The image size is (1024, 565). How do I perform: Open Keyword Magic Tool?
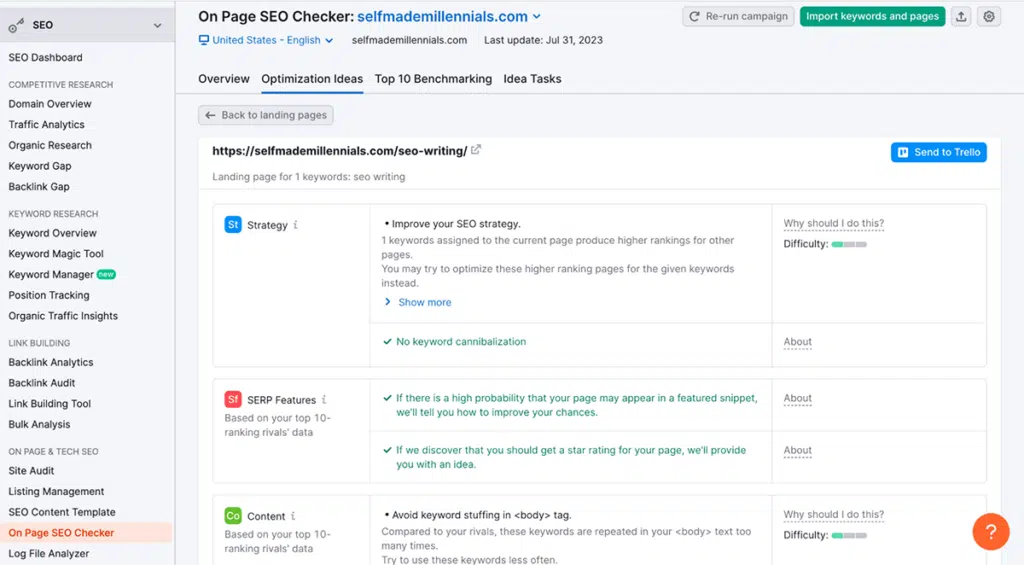tap(56, 254)
